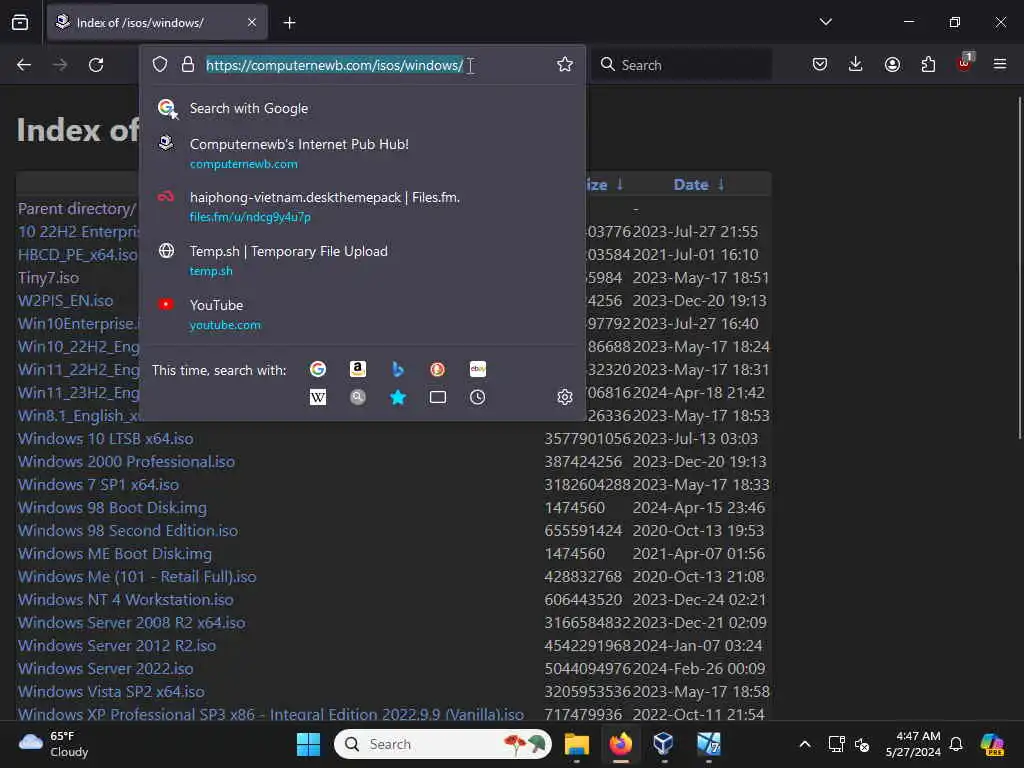The image size is (1024, 768).
Task: Click the page vertical scrollbar
Action: coord(1019,268)
